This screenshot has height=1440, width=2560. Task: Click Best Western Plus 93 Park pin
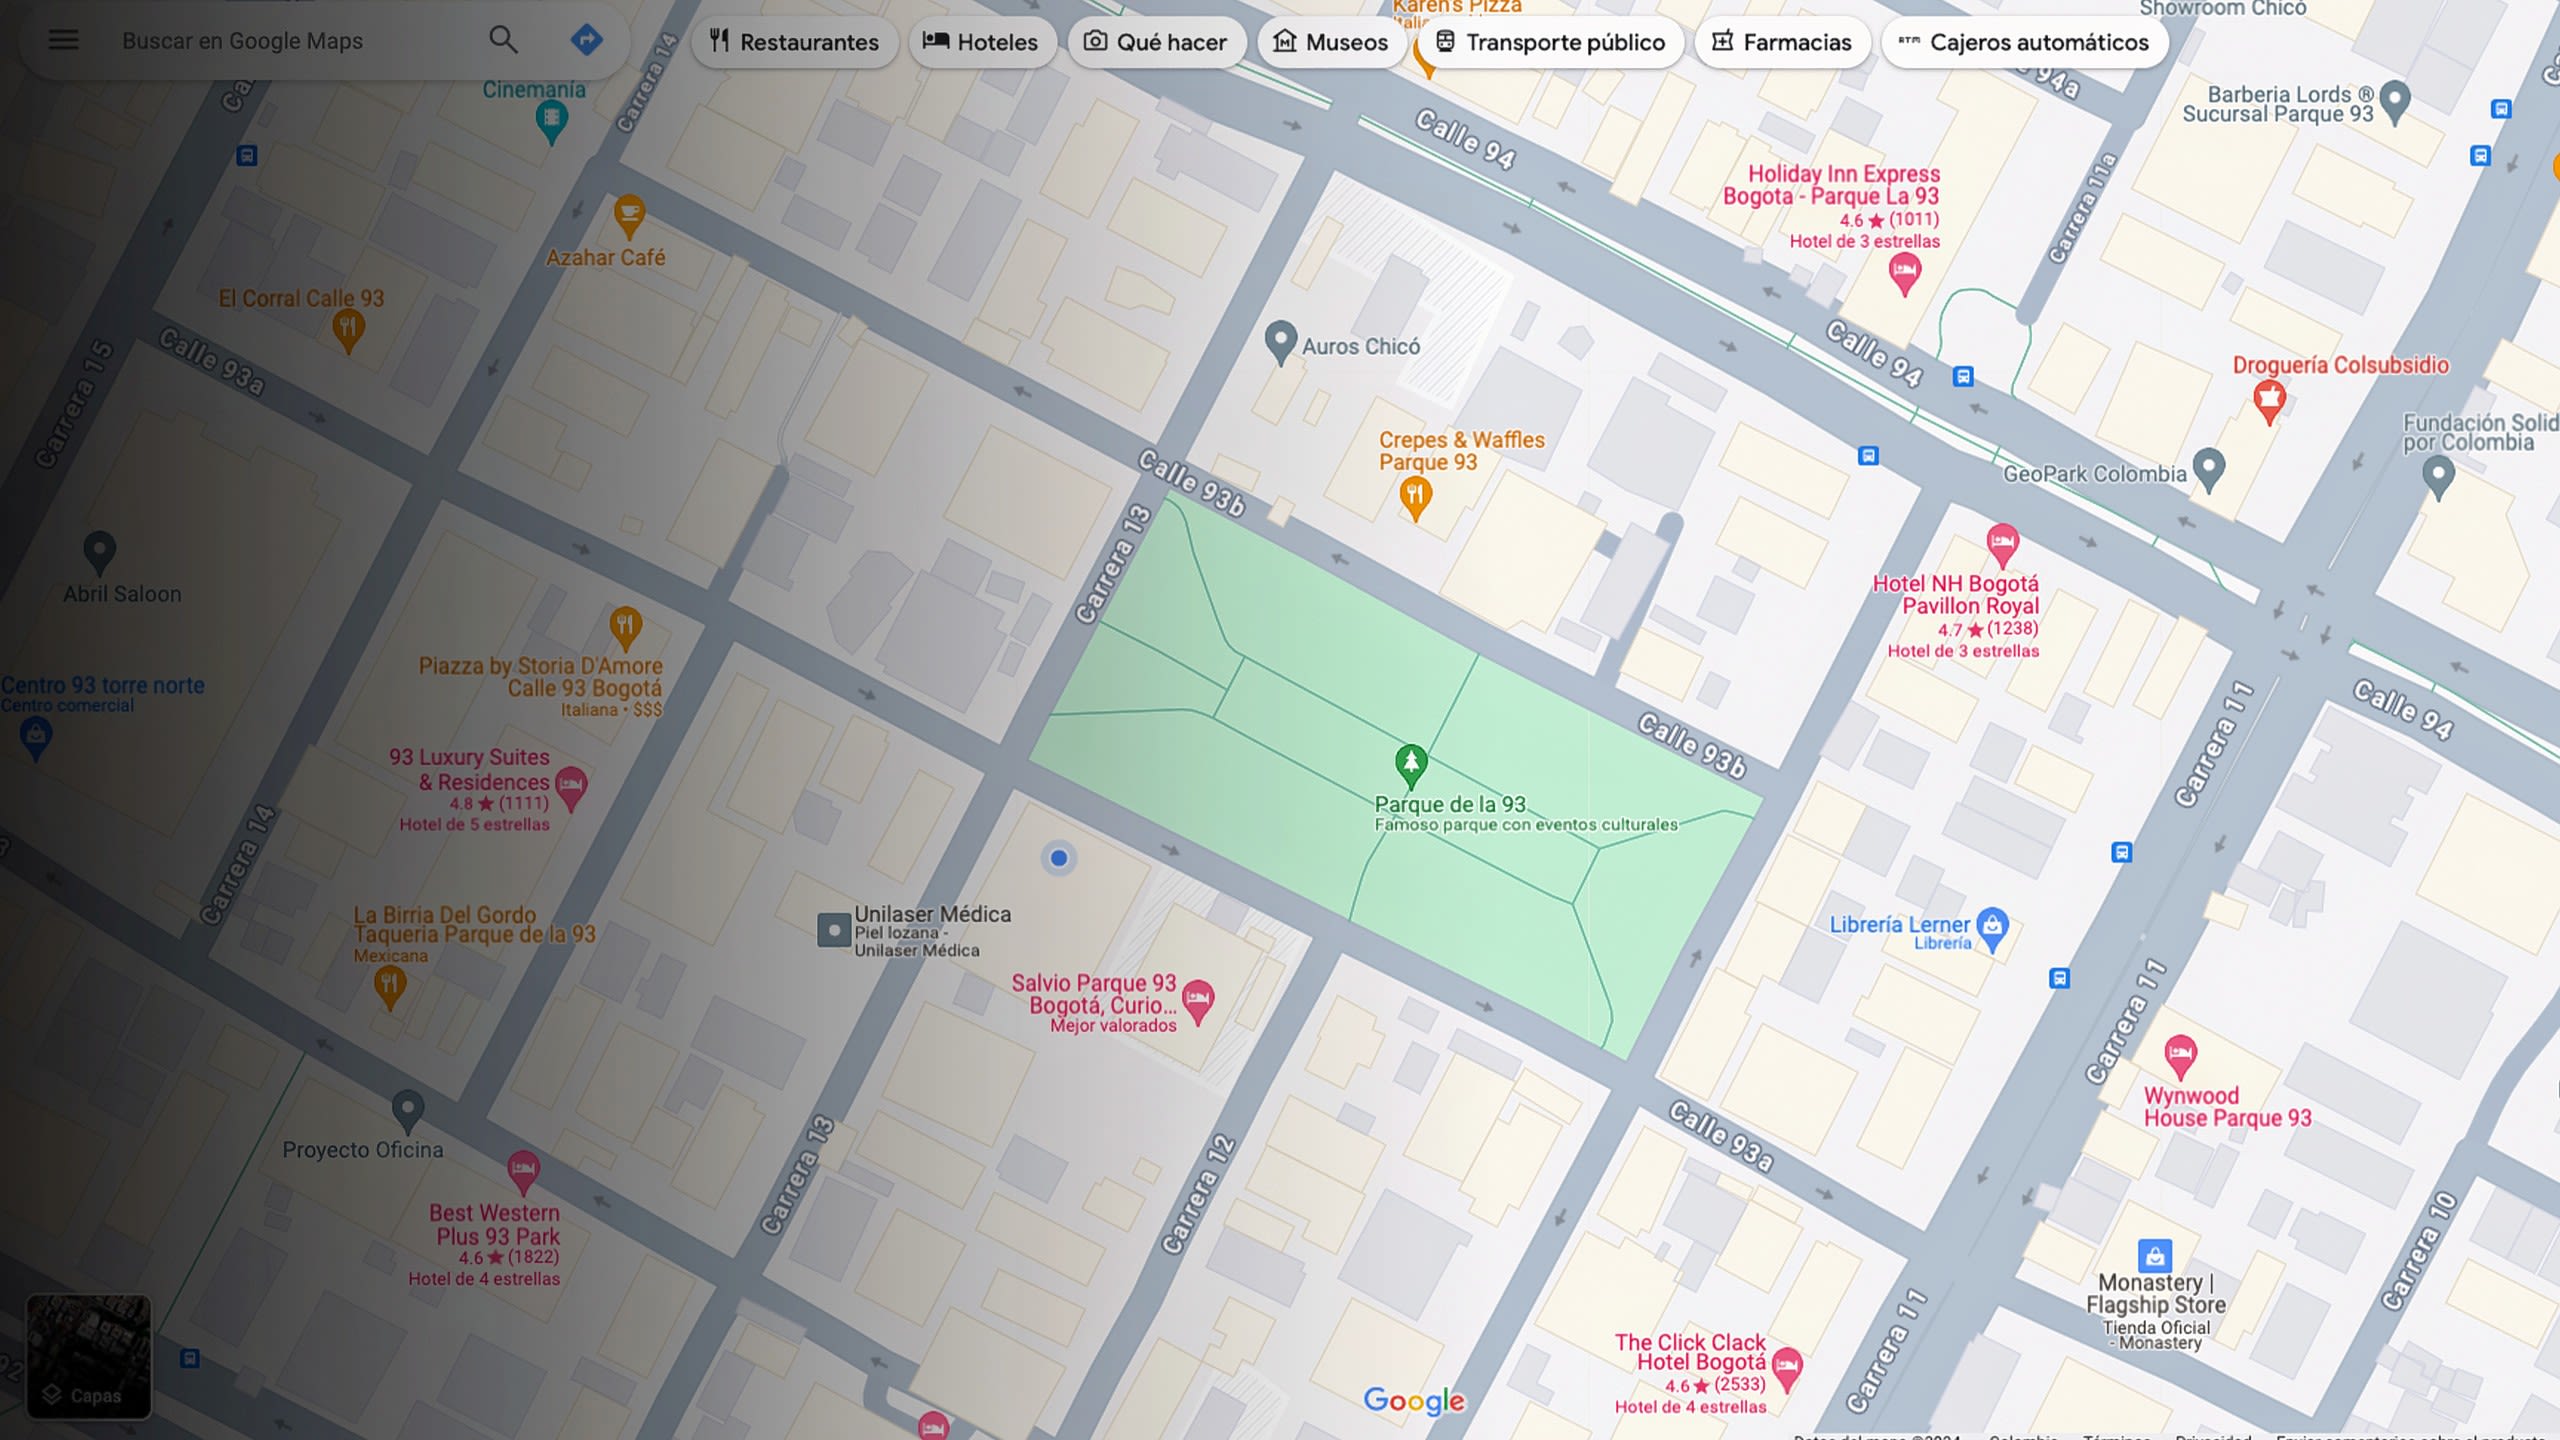click(523, 1170)
